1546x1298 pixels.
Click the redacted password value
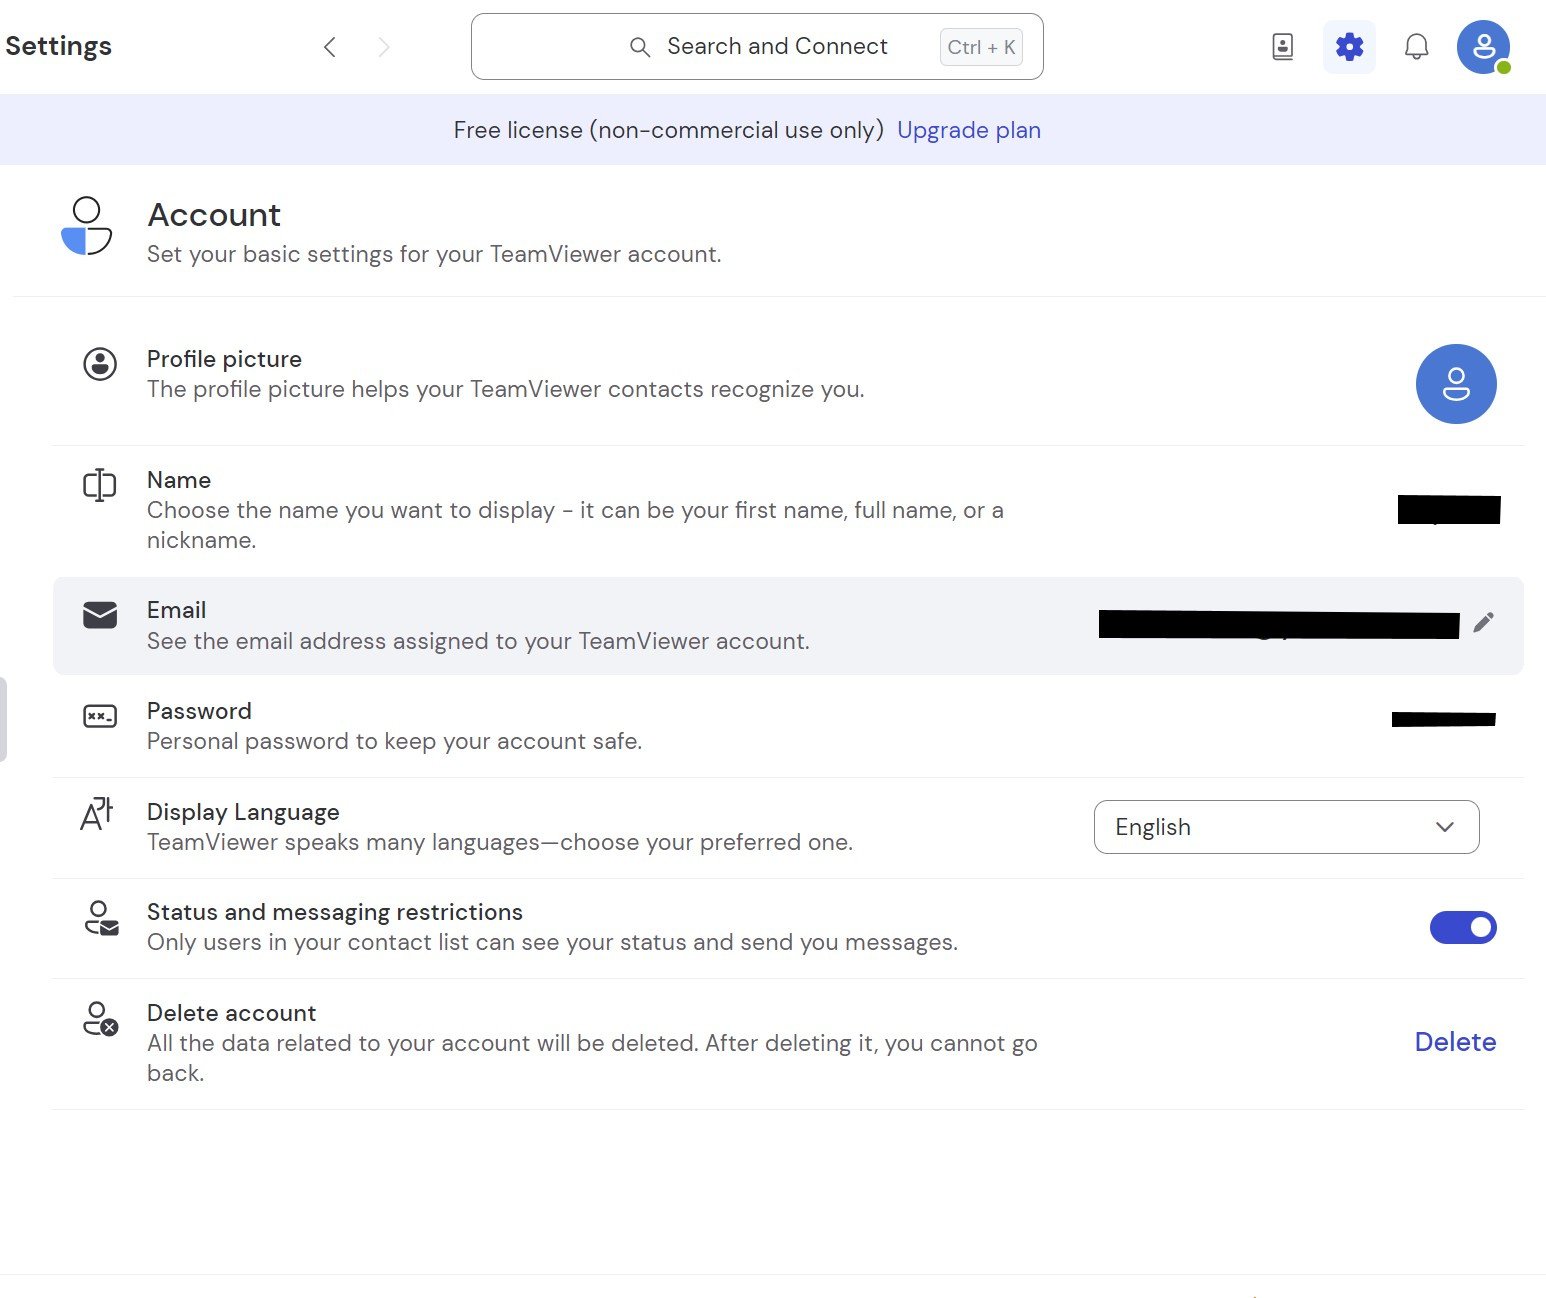1443,719
